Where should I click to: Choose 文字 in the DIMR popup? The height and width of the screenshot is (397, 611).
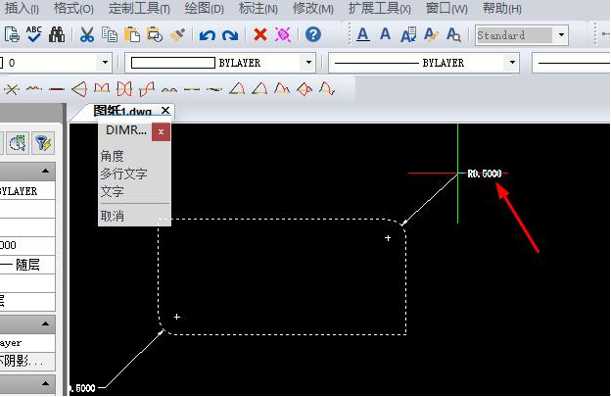click(112, 192)
